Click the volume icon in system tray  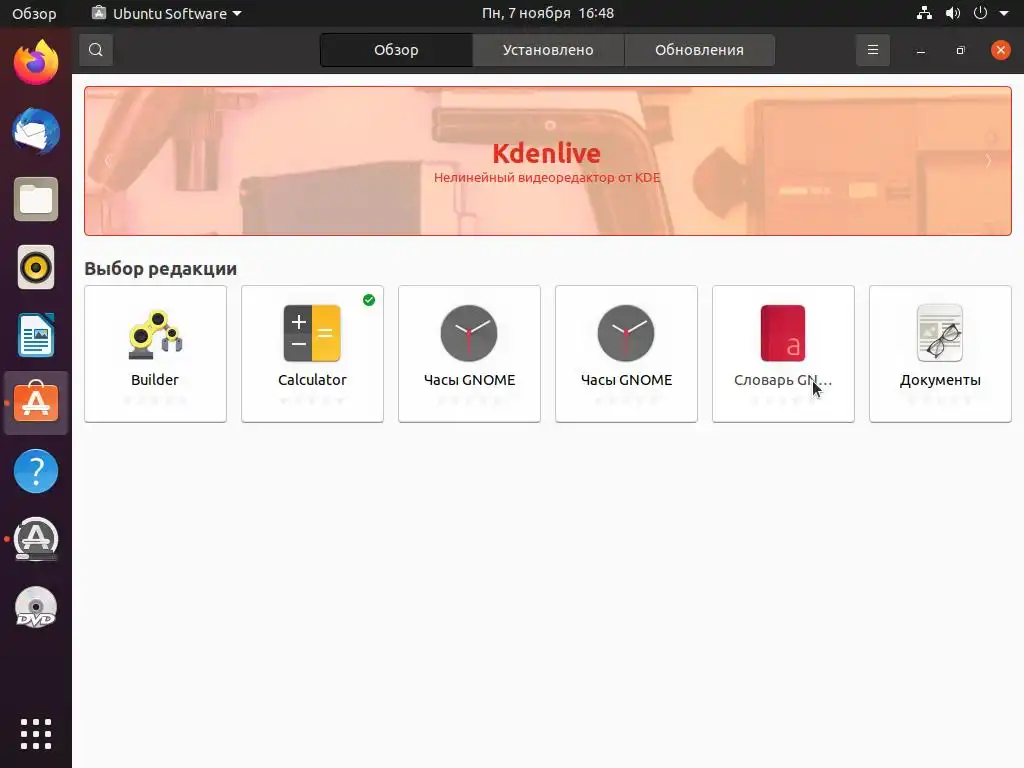pyautogui.click(x=953, y=13)
